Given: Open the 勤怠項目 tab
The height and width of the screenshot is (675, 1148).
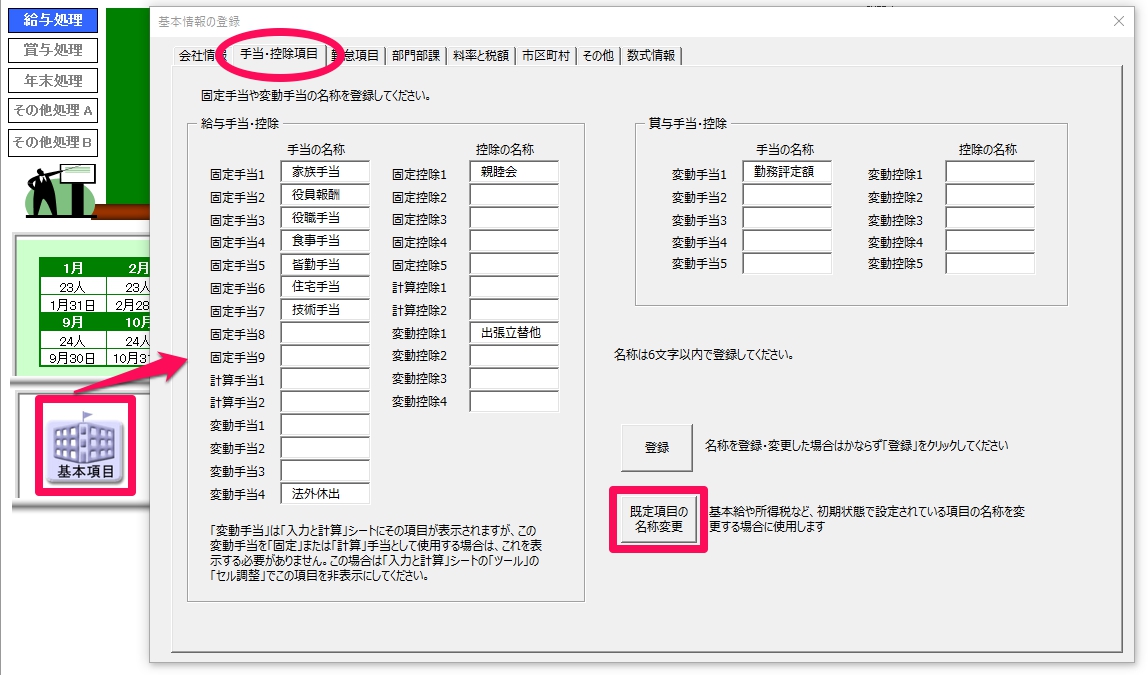Looking at the screenshot, I should [356, 56].
